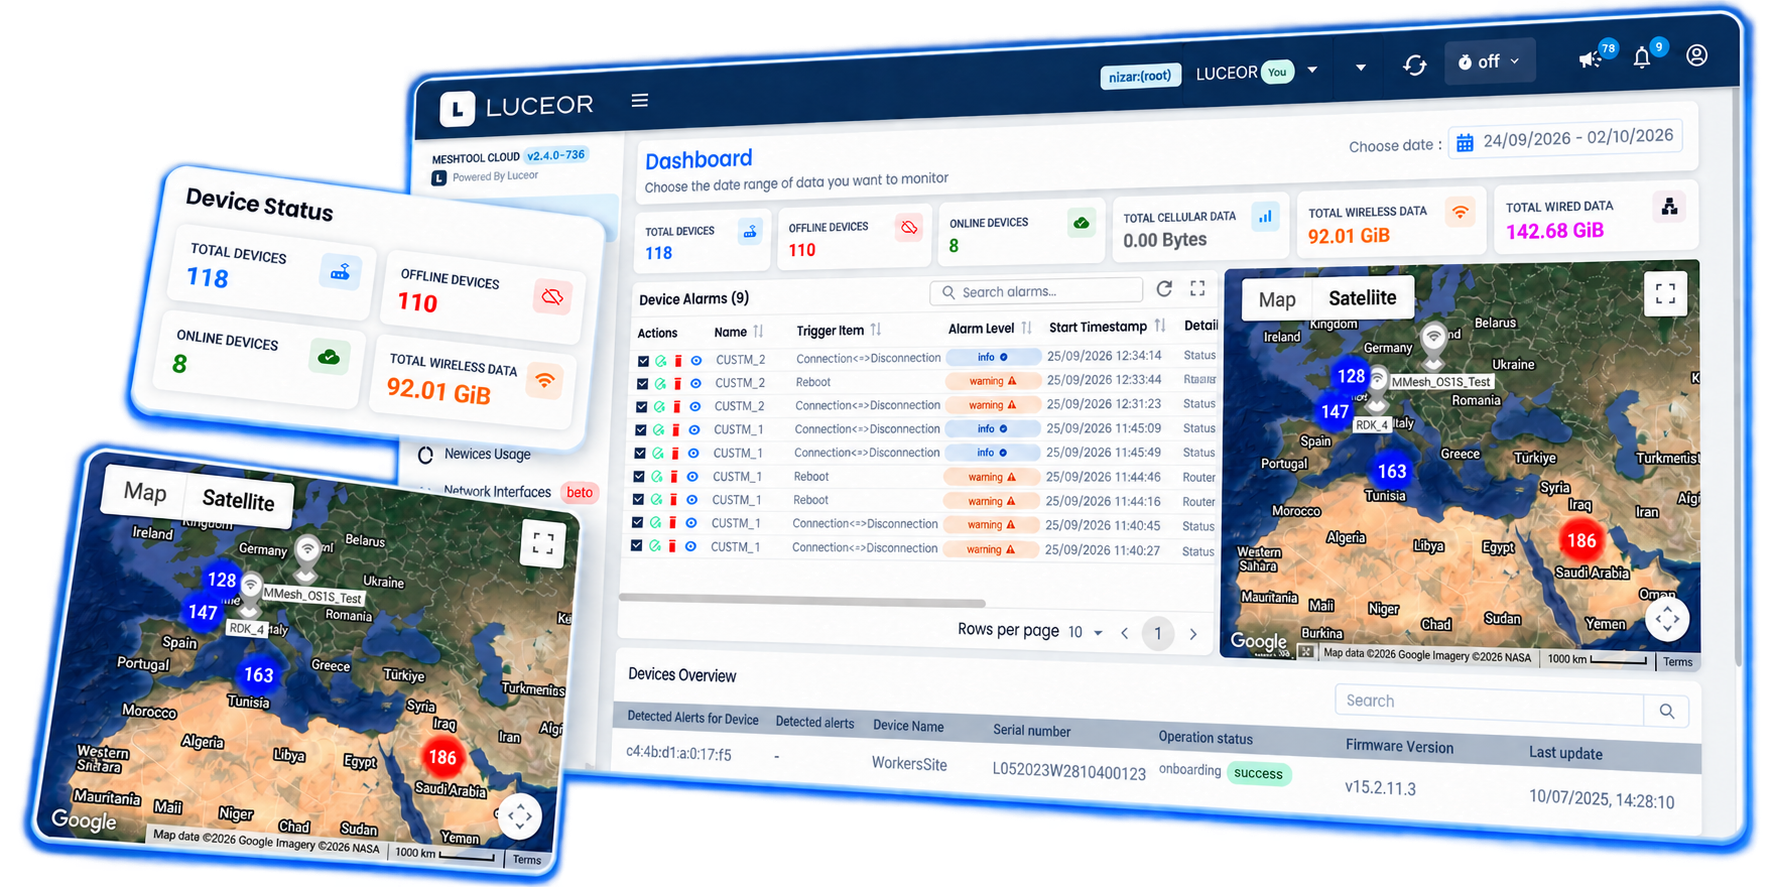Toggle checkbox for the 11:40:27 alarm row
The image size is (1774, 887).
point(636,546)
